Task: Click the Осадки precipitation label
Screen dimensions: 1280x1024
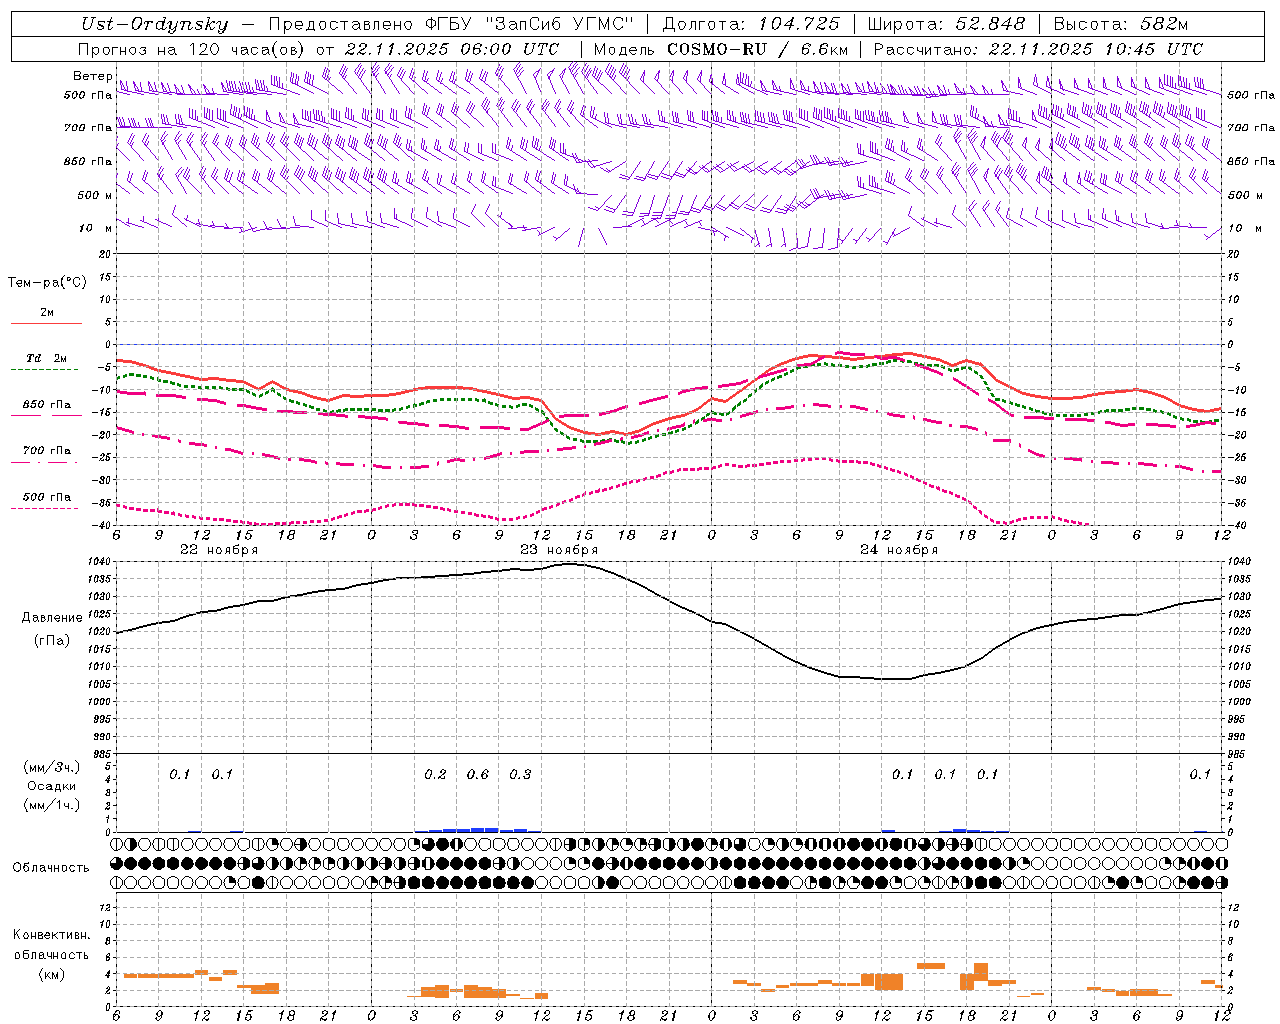Action: (51, 786)
